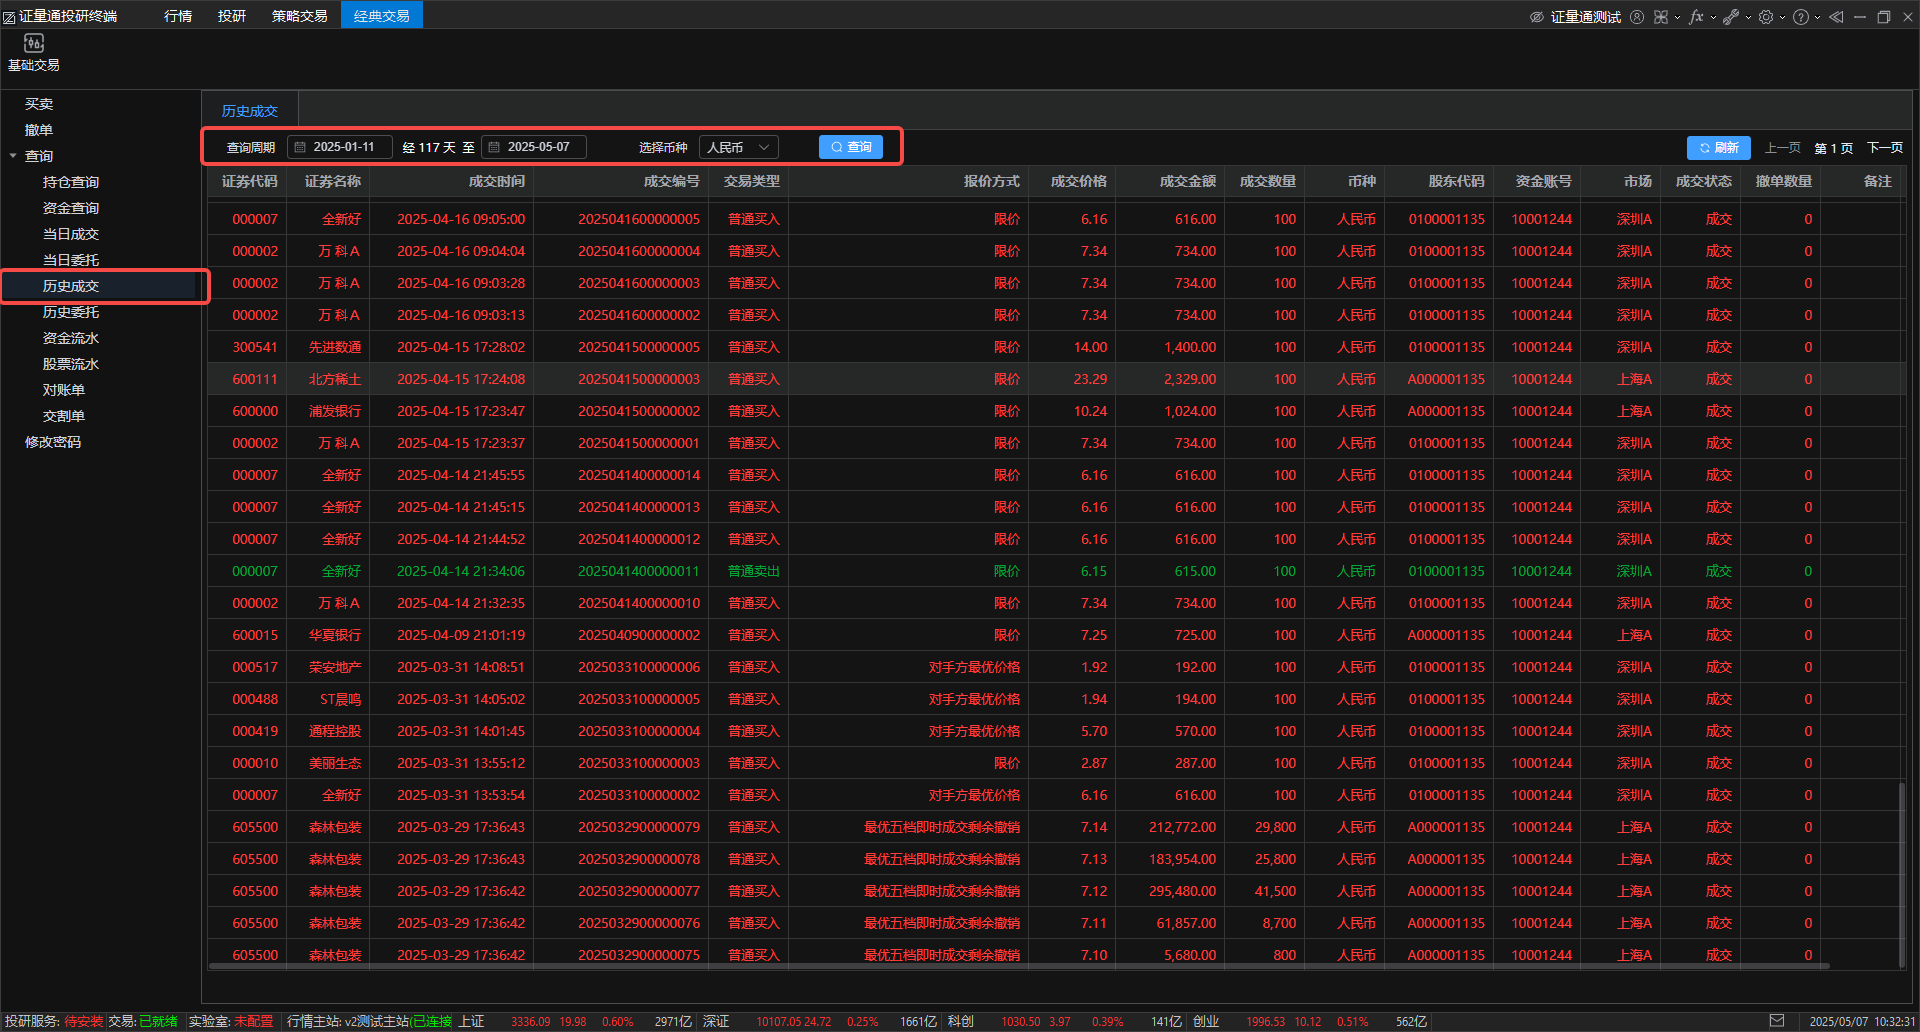Viewport: 1920px width, 1032px height.
Task: Click the 创业 index in status bar
Action: 1205,1021
